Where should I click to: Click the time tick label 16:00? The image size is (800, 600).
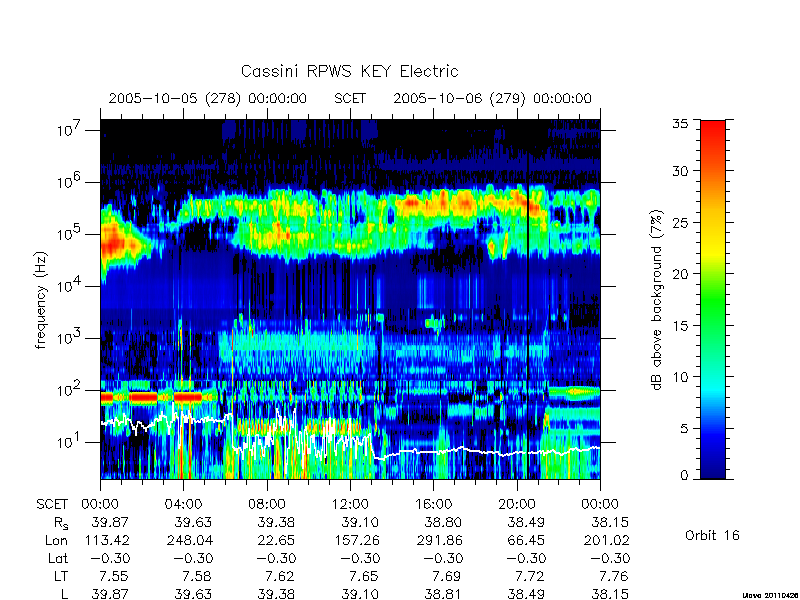click(x=434, y=504)
